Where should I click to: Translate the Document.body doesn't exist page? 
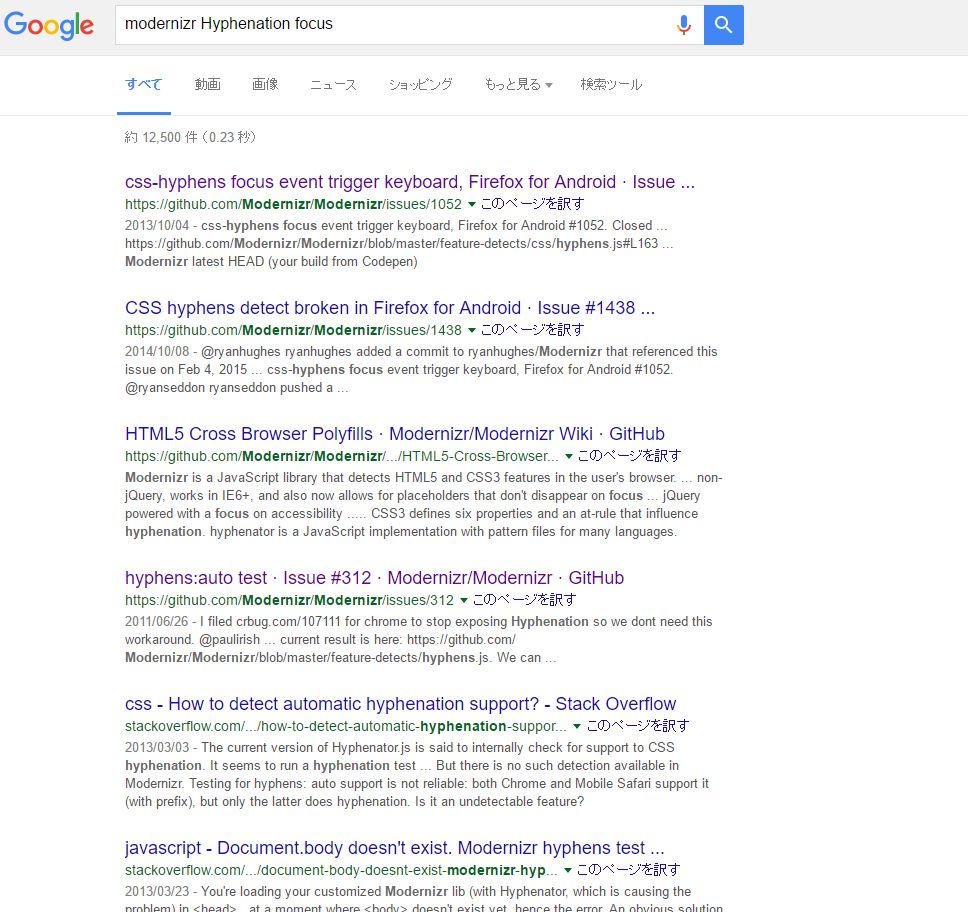pyautogui.click(x=628, y=870)
